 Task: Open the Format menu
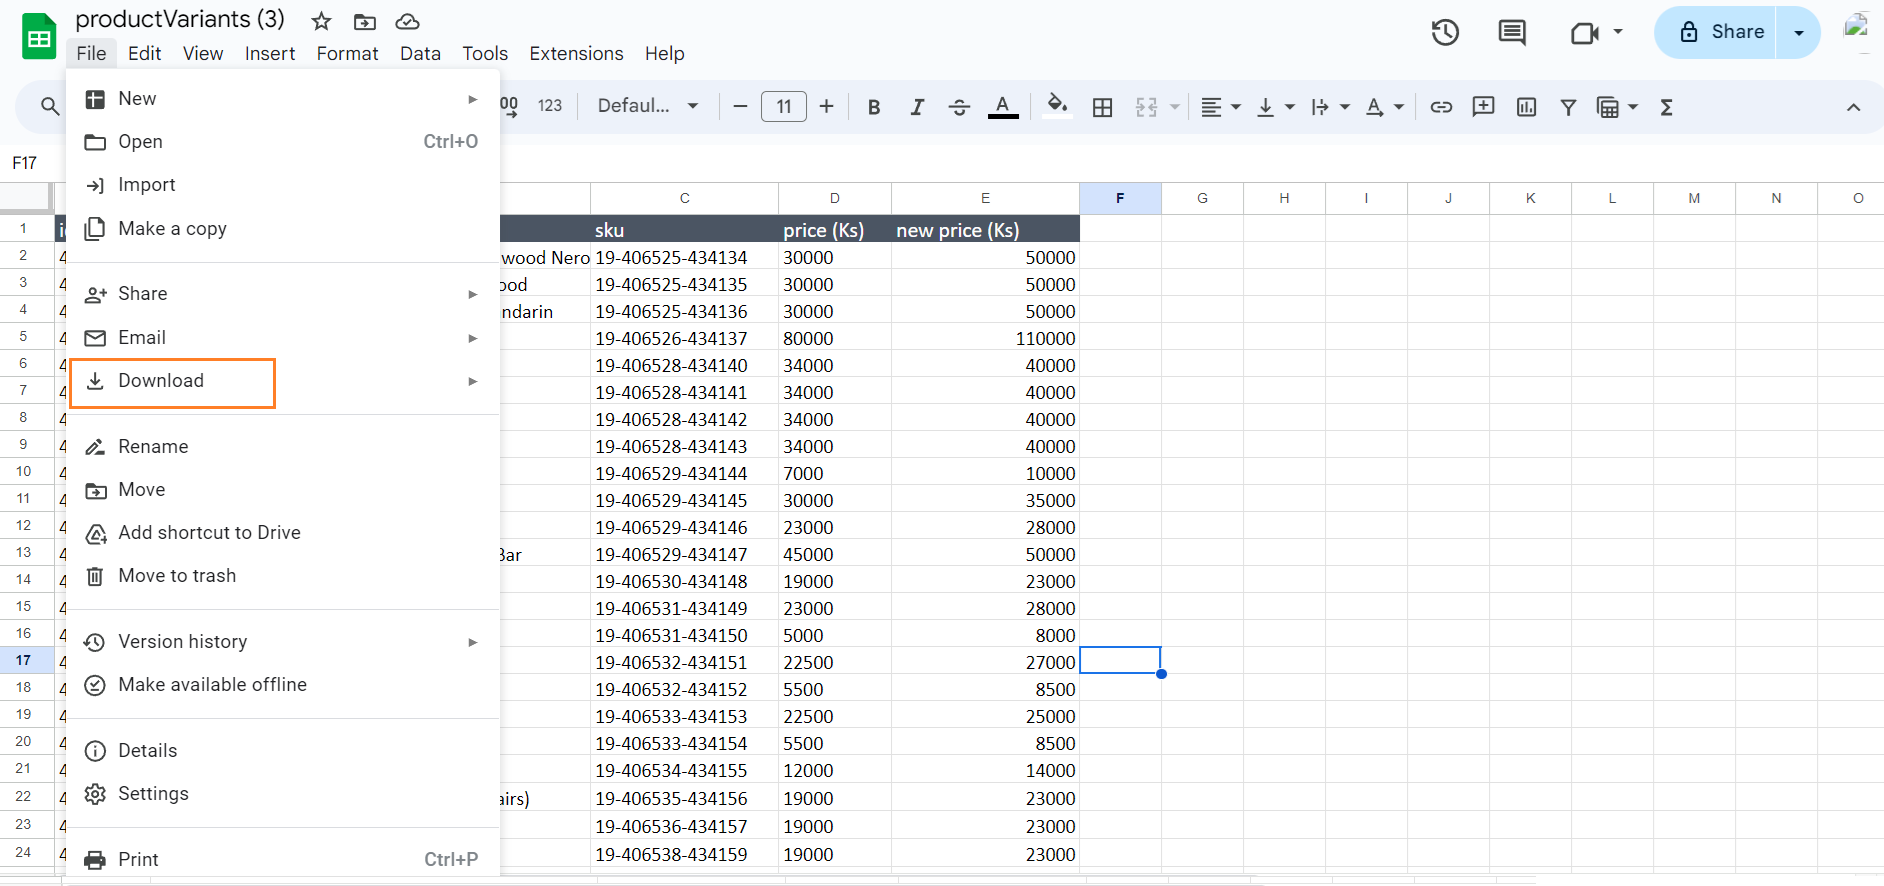(347, 53)
